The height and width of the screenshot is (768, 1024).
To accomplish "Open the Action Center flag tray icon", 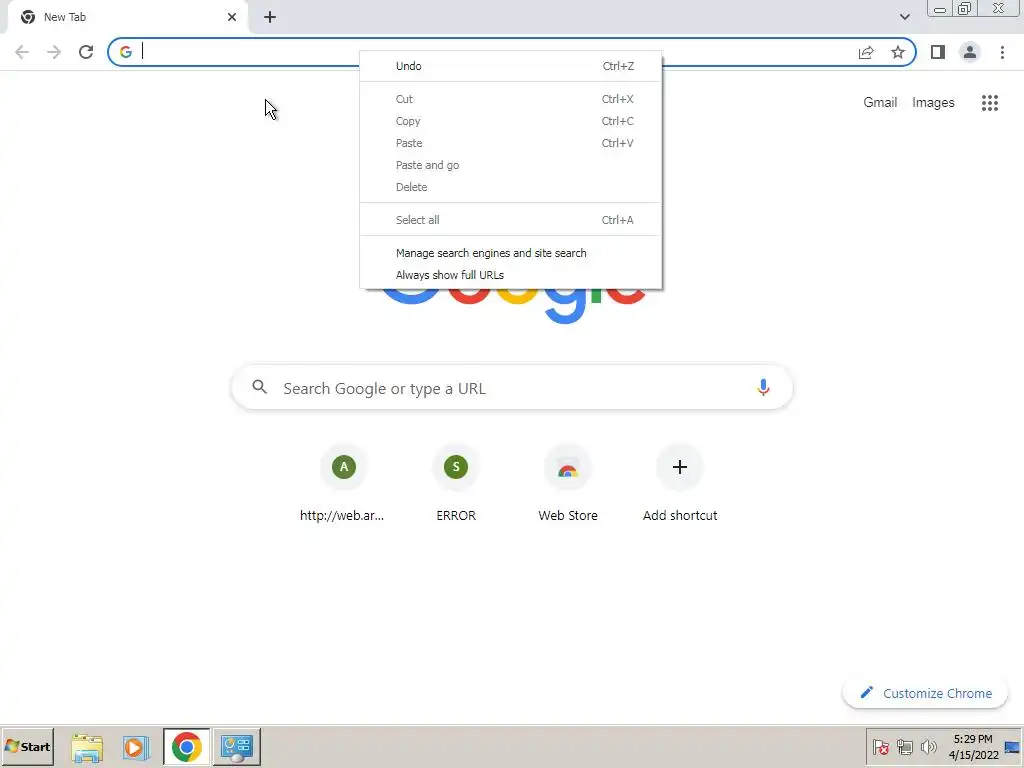I will tap(880, 747).
